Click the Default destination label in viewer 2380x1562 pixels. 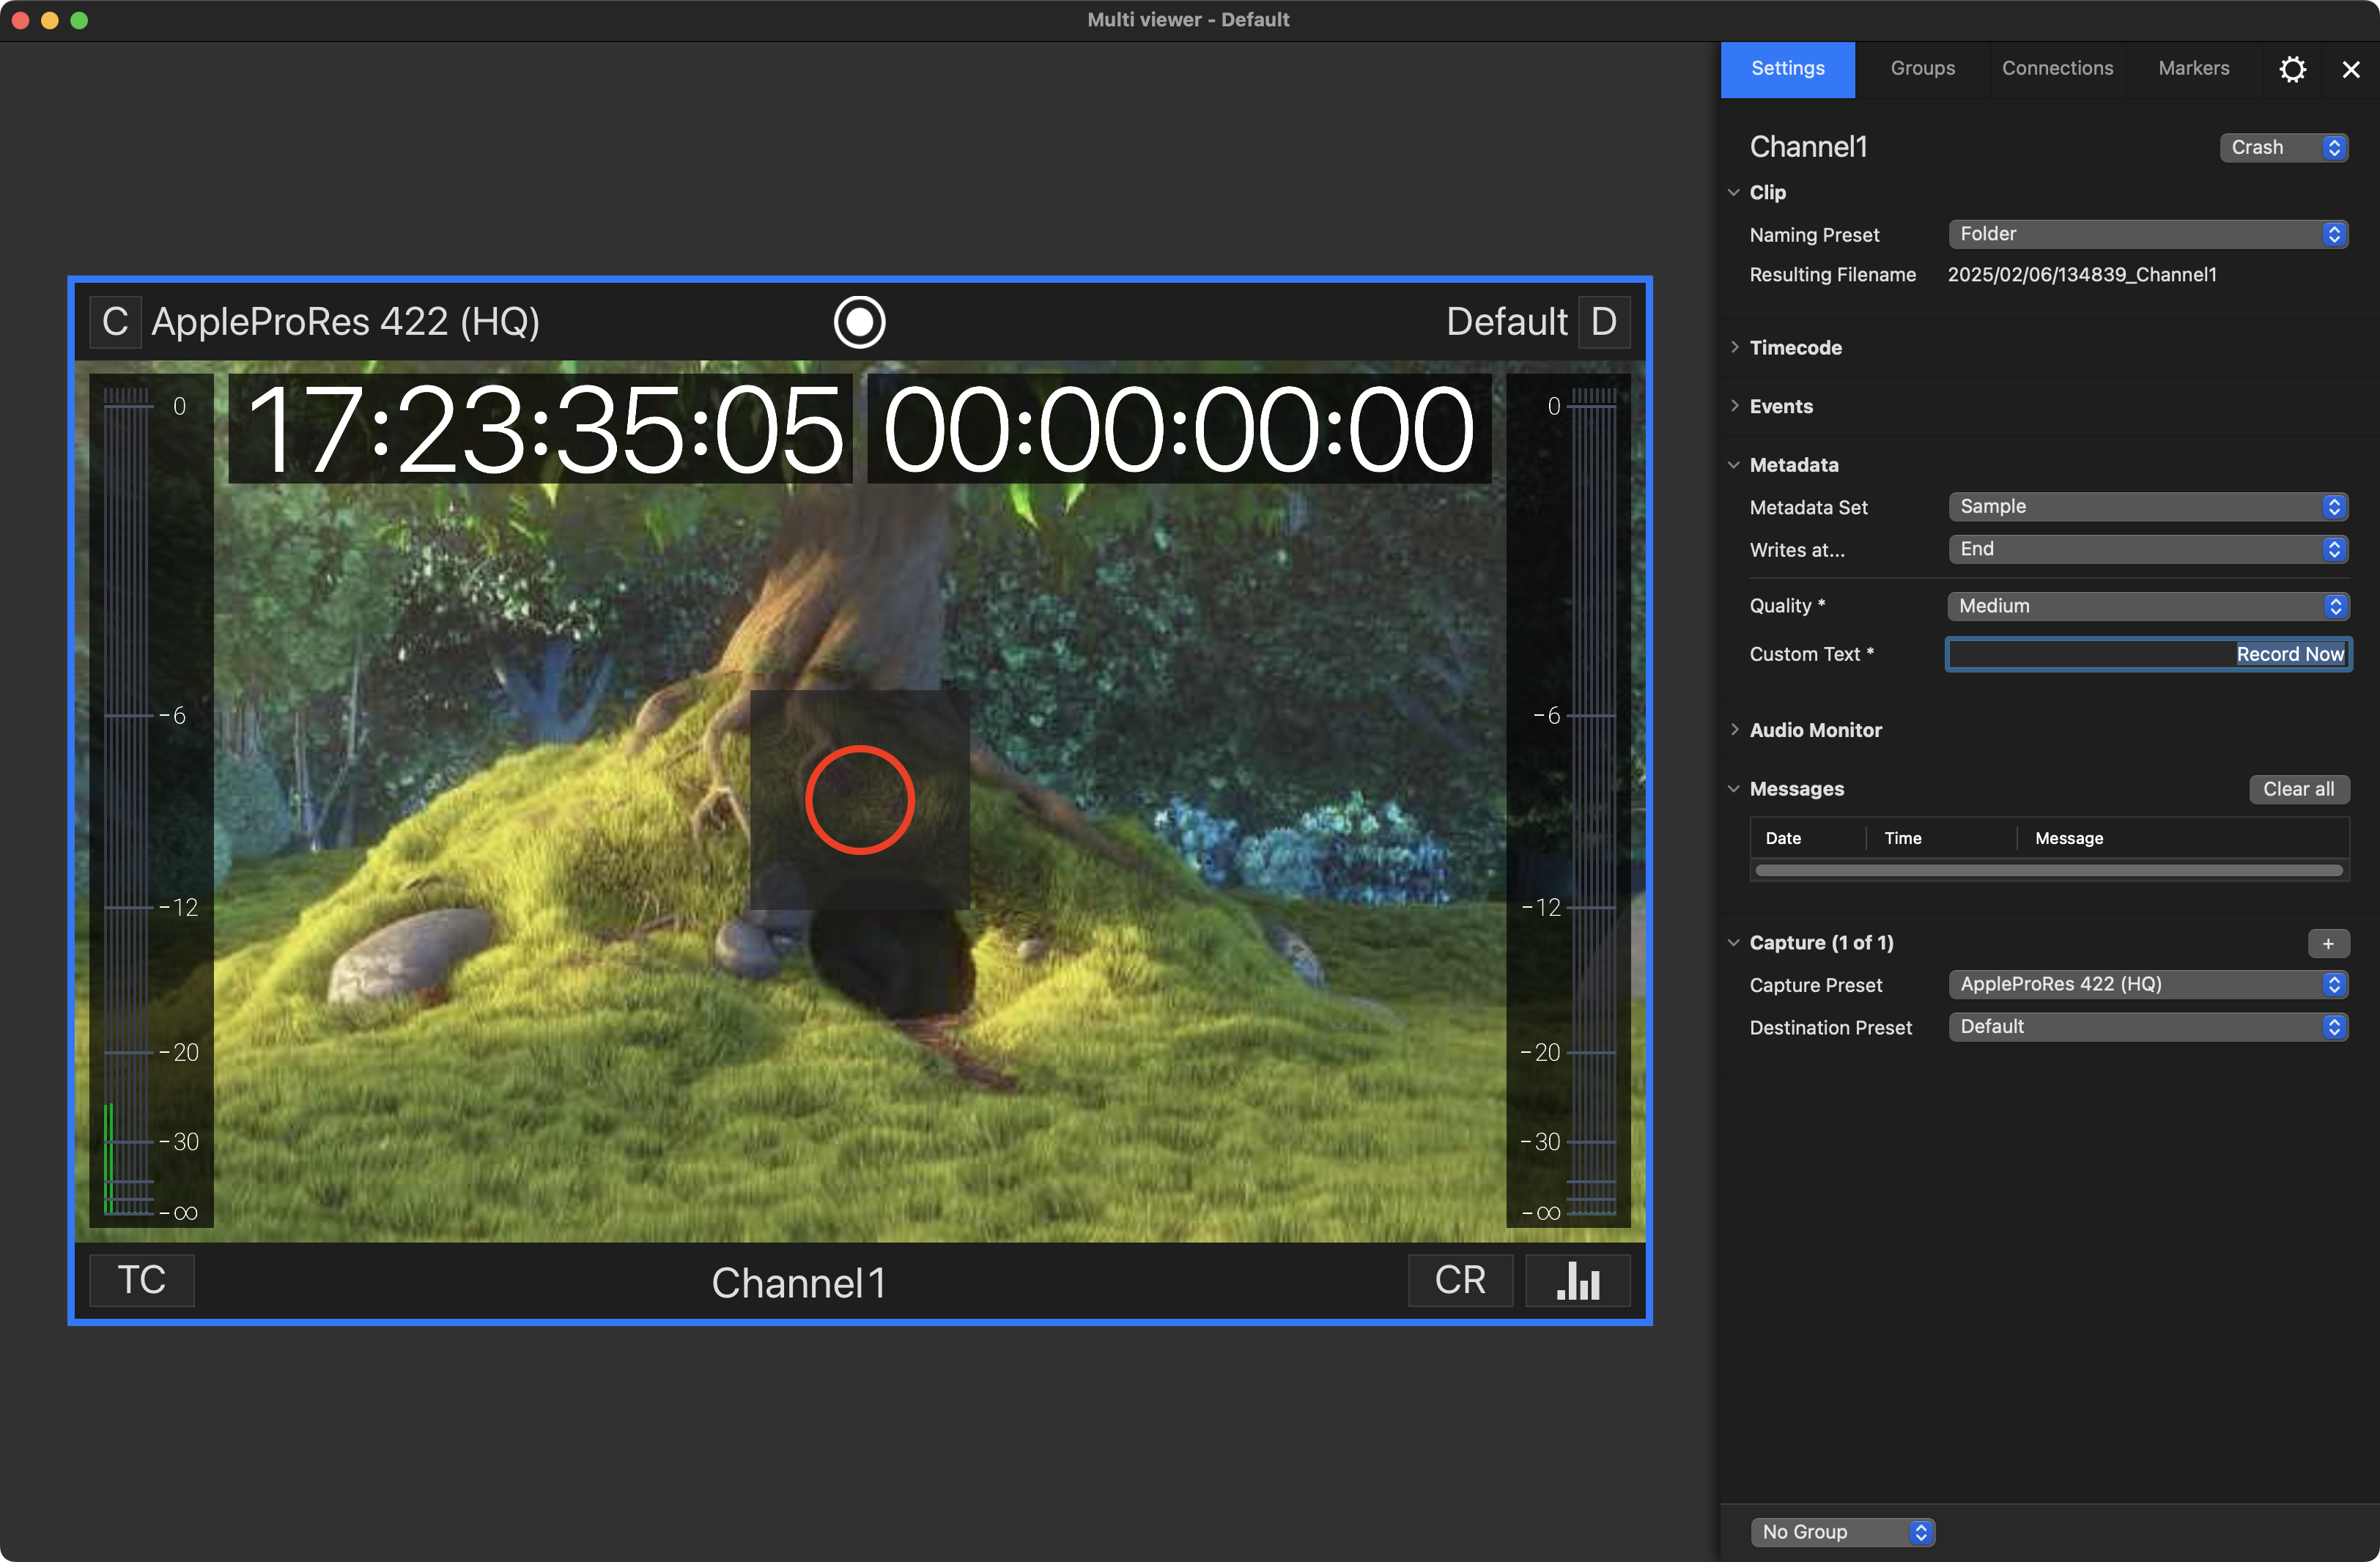click(x=1507, y=322)
